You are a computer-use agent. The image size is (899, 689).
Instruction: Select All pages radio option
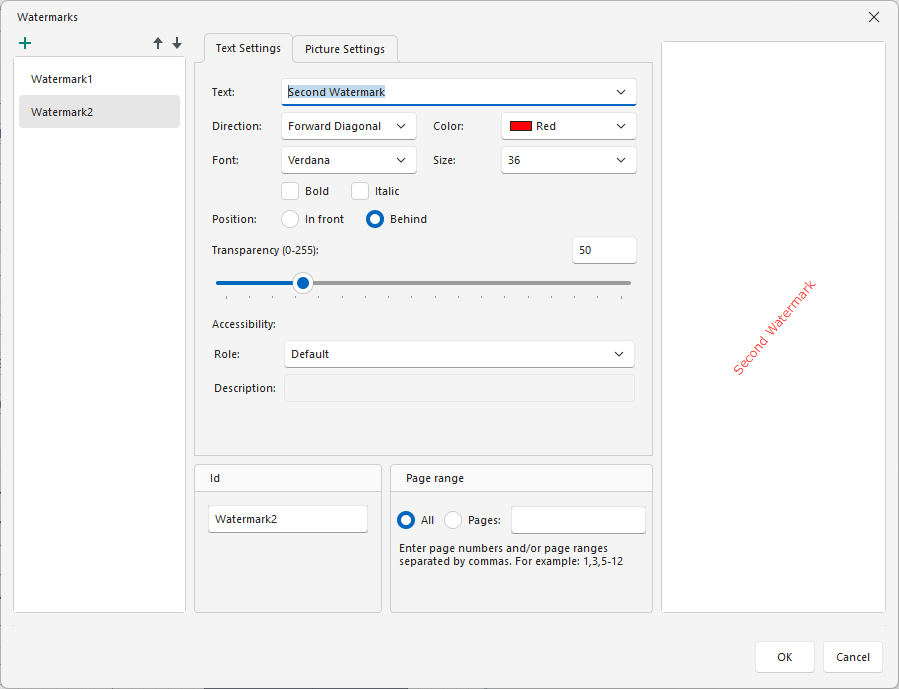[x=406, y=520]
